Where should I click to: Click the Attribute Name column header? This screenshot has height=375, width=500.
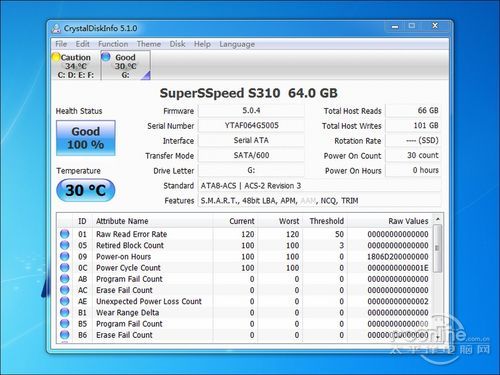(152, 221)
